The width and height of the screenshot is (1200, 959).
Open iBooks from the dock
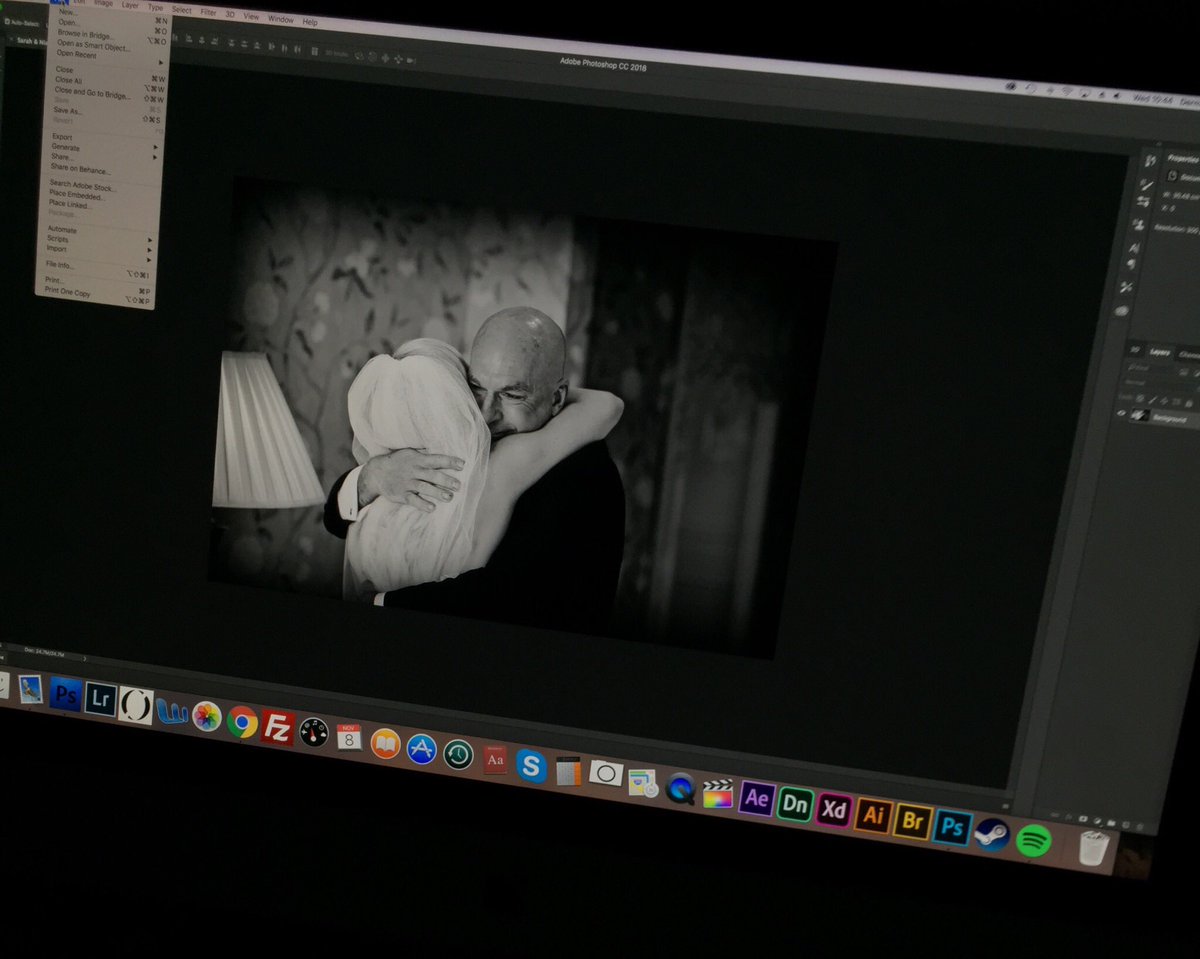[385, 743]
